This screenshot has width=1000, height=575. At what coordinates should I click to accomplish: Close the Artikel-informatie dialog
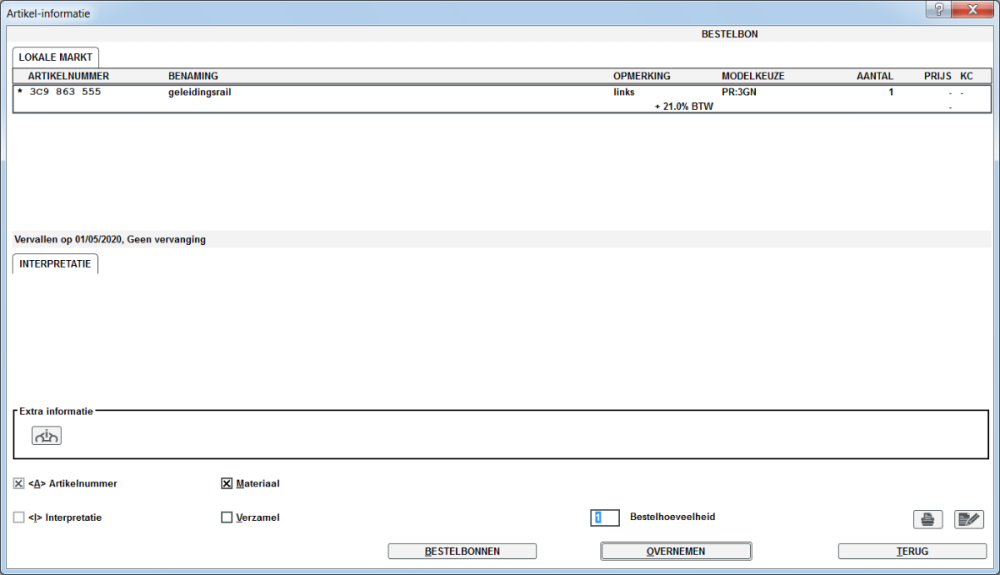coord(973,10)
